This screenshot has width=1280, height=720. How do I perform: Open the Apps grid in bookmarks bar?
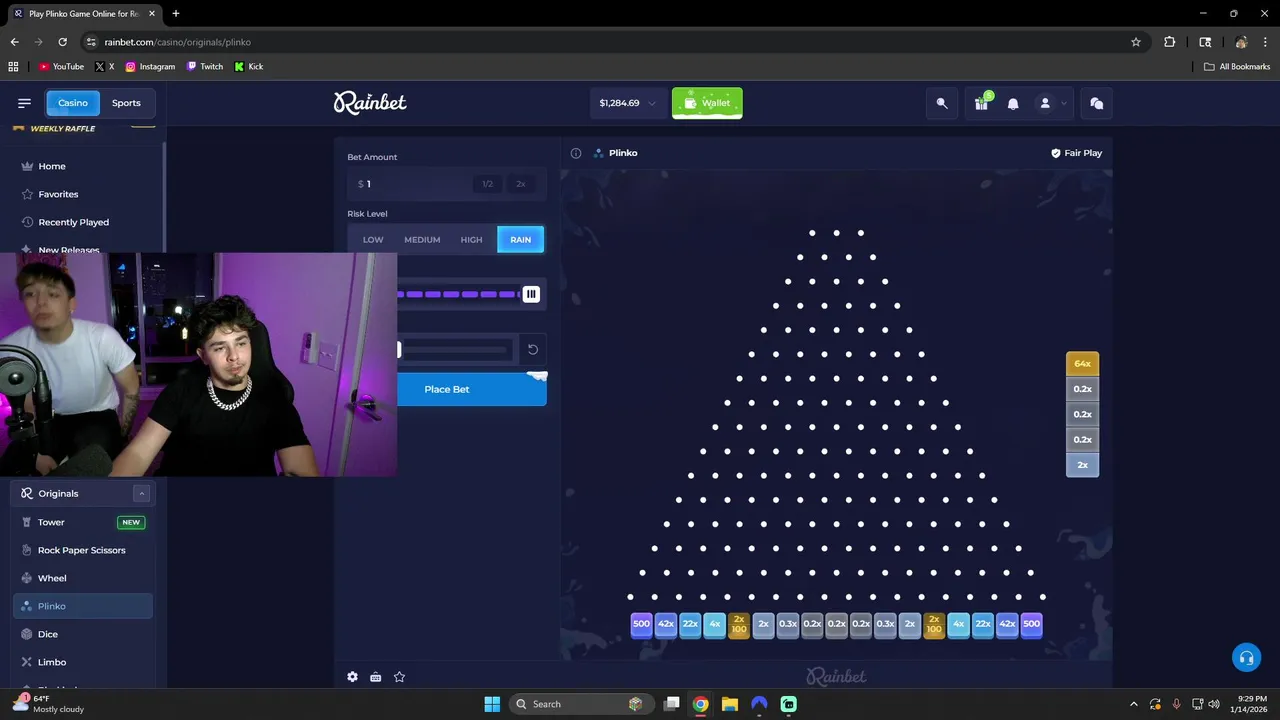click(x=13, y=67)
